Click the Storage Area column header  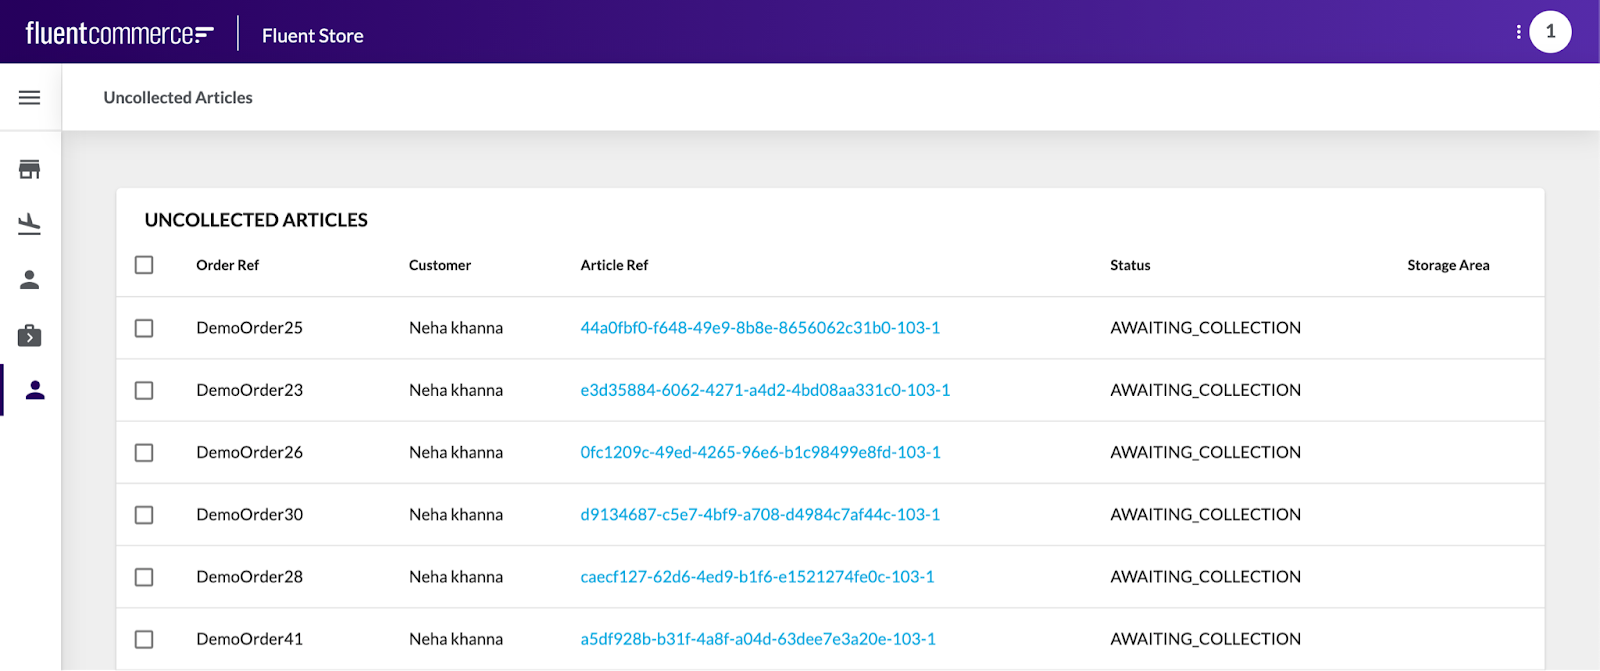coord(1447,265)
